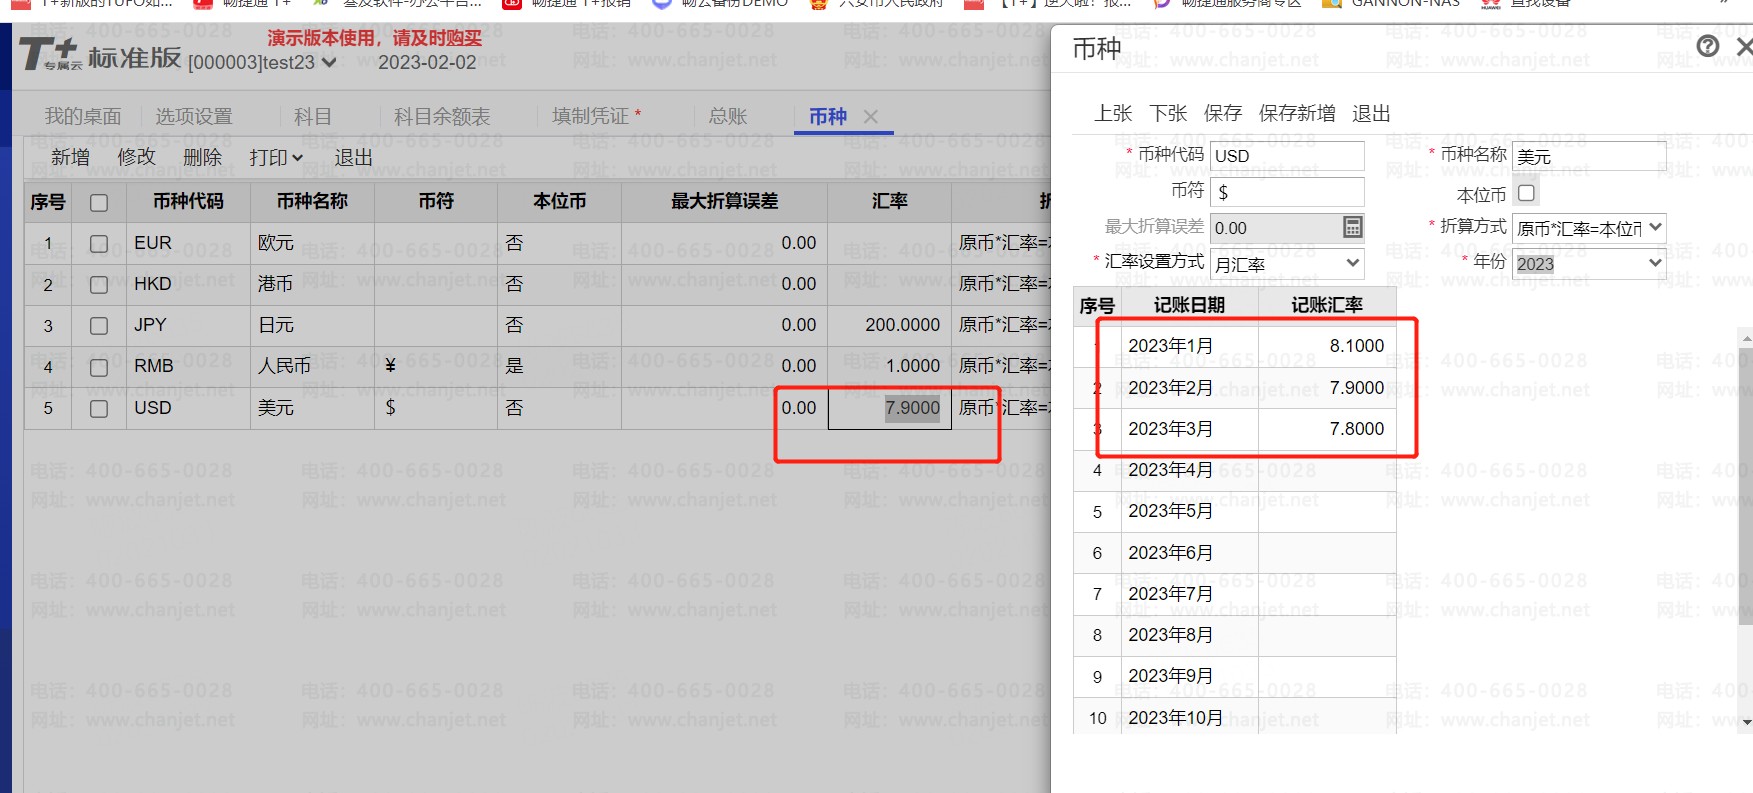Open the 填制凭证 tab
This screenshot has width=1753, height=793.
click(x=595, y=117)
